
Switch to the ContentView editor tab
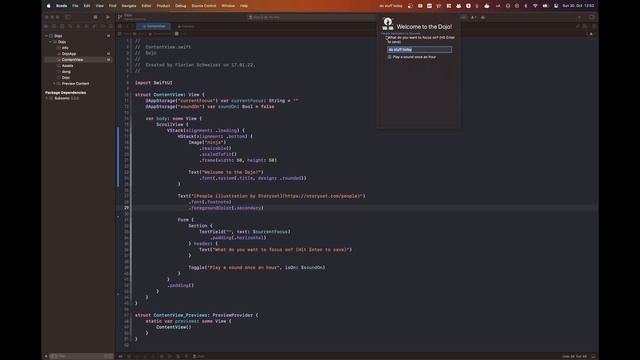[x=154, y=26]
